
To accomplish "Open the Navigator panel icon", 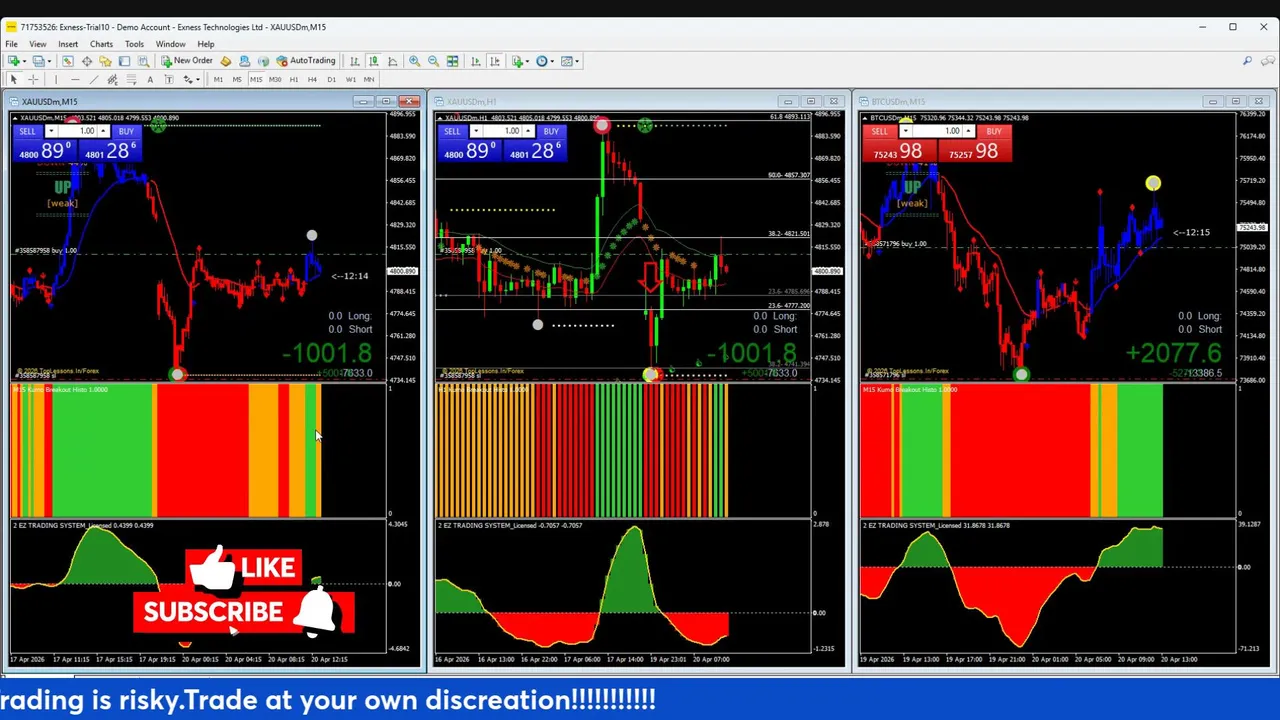I will (105, 61).
